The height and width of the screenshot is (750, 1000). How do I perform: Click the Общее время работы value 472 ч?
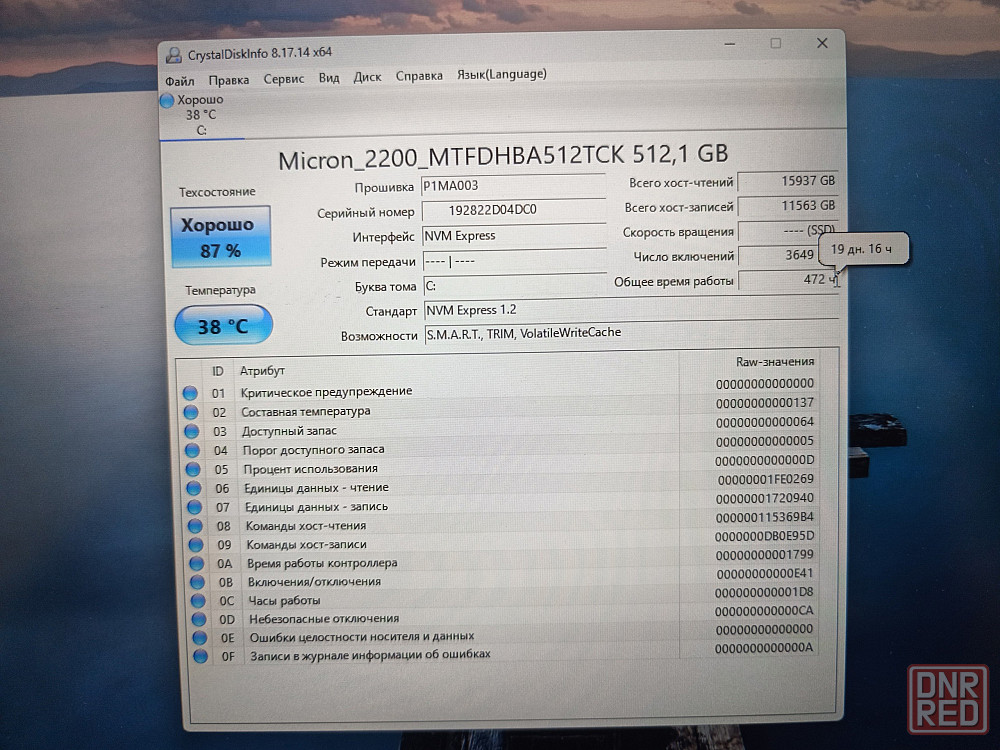pos(789,279)
